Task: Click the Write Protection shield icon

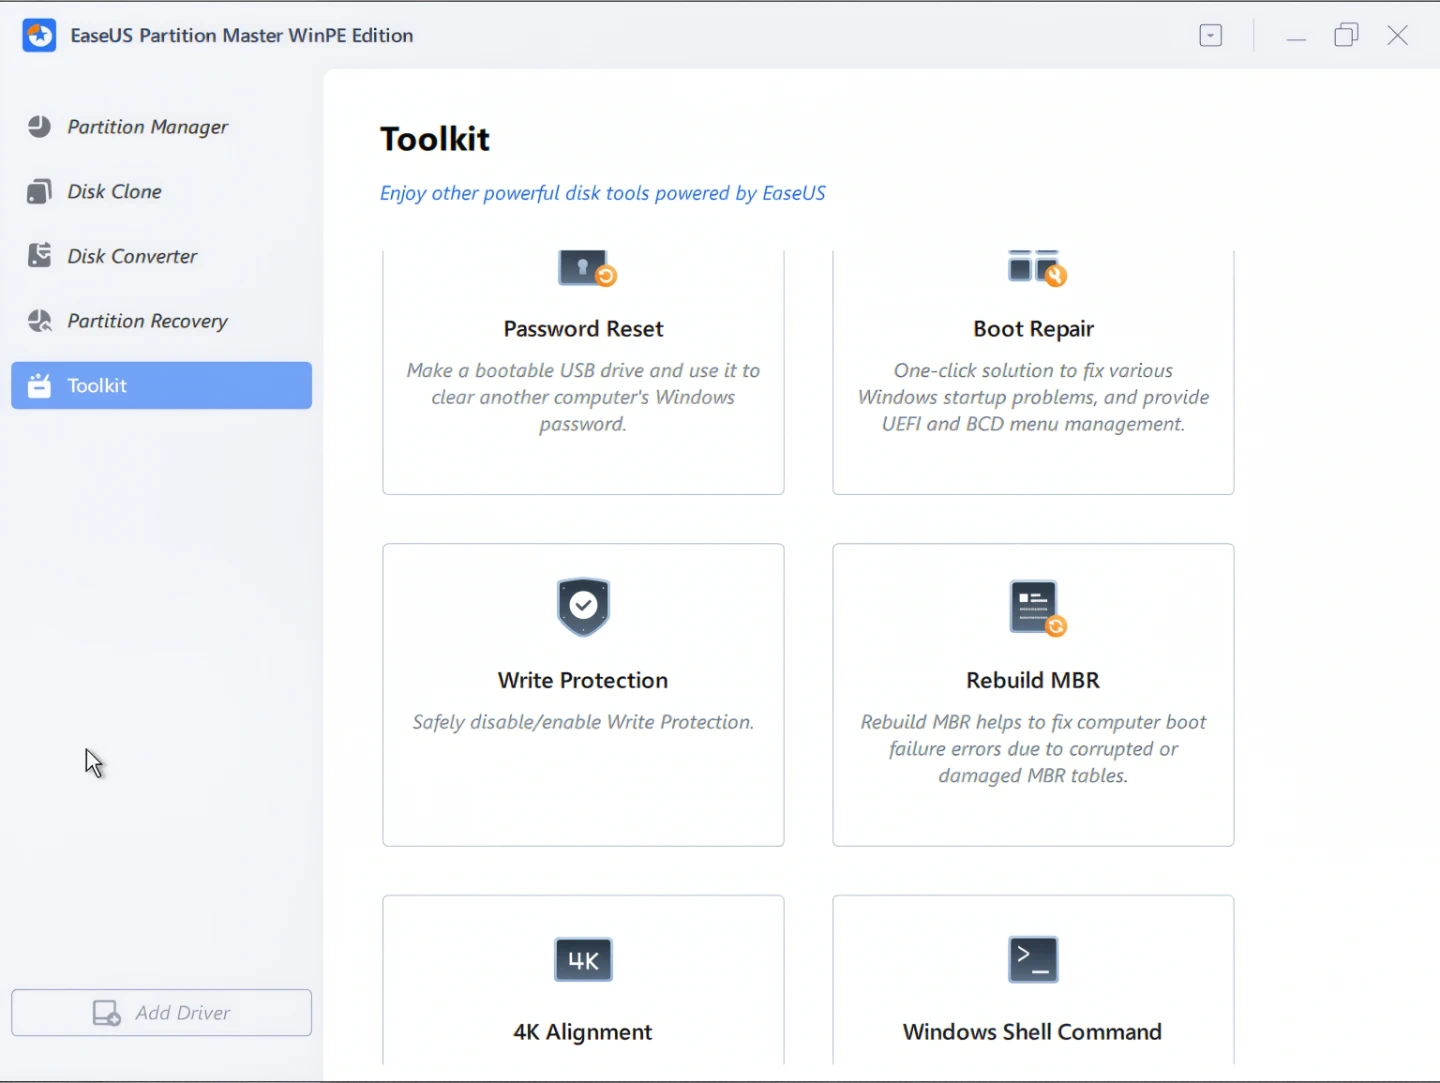Action: [583, 606]
